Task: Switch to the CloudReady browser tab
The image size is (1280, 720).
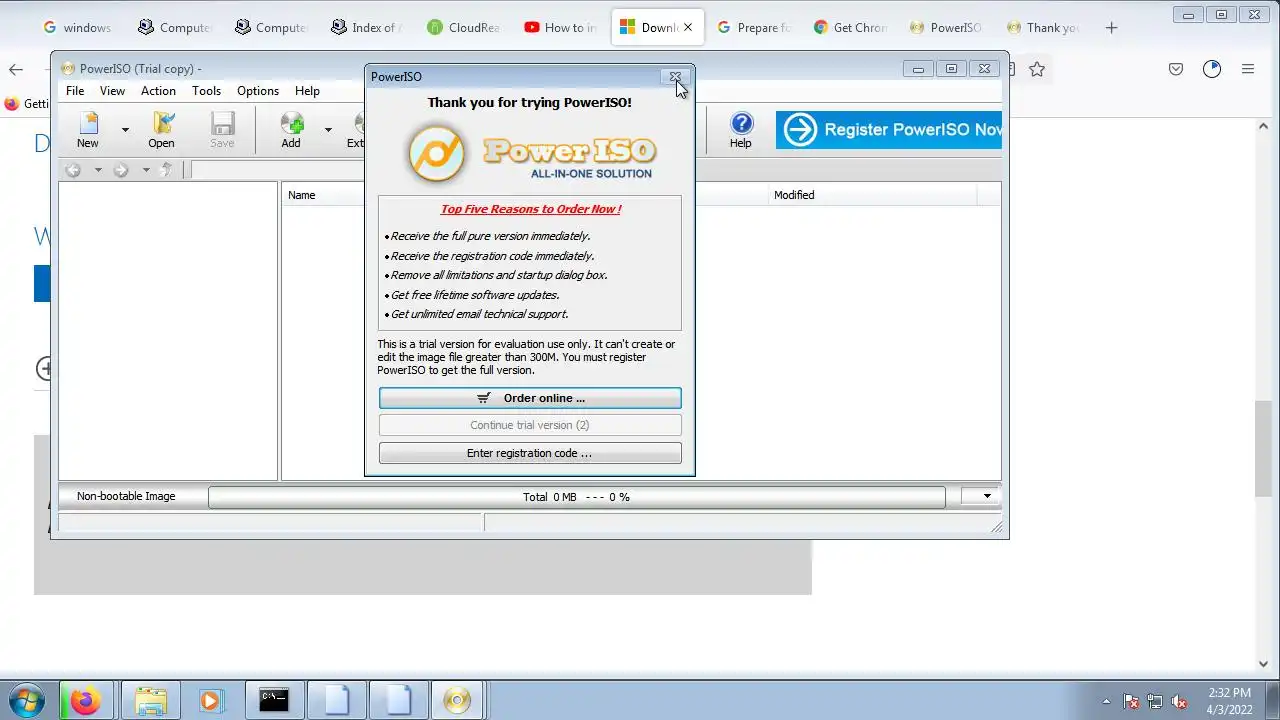Action: pos(462,27)
